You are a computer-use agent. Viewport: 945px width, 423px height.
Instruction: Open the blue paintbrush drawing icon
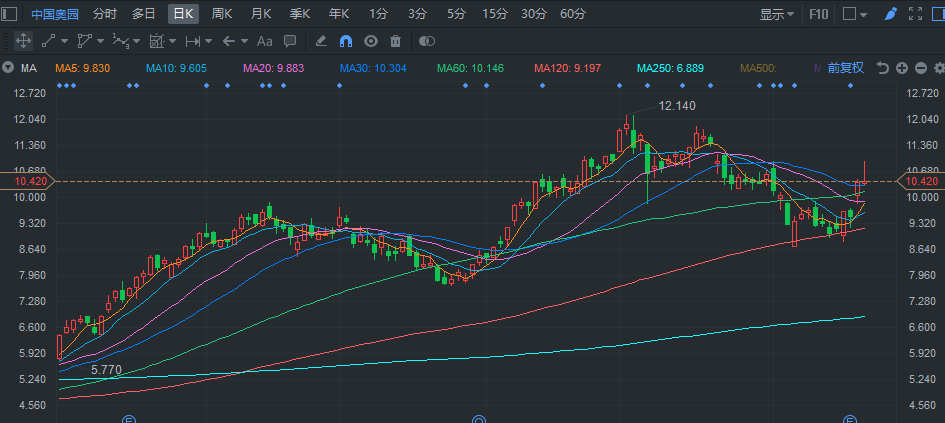tap(890, 14)
